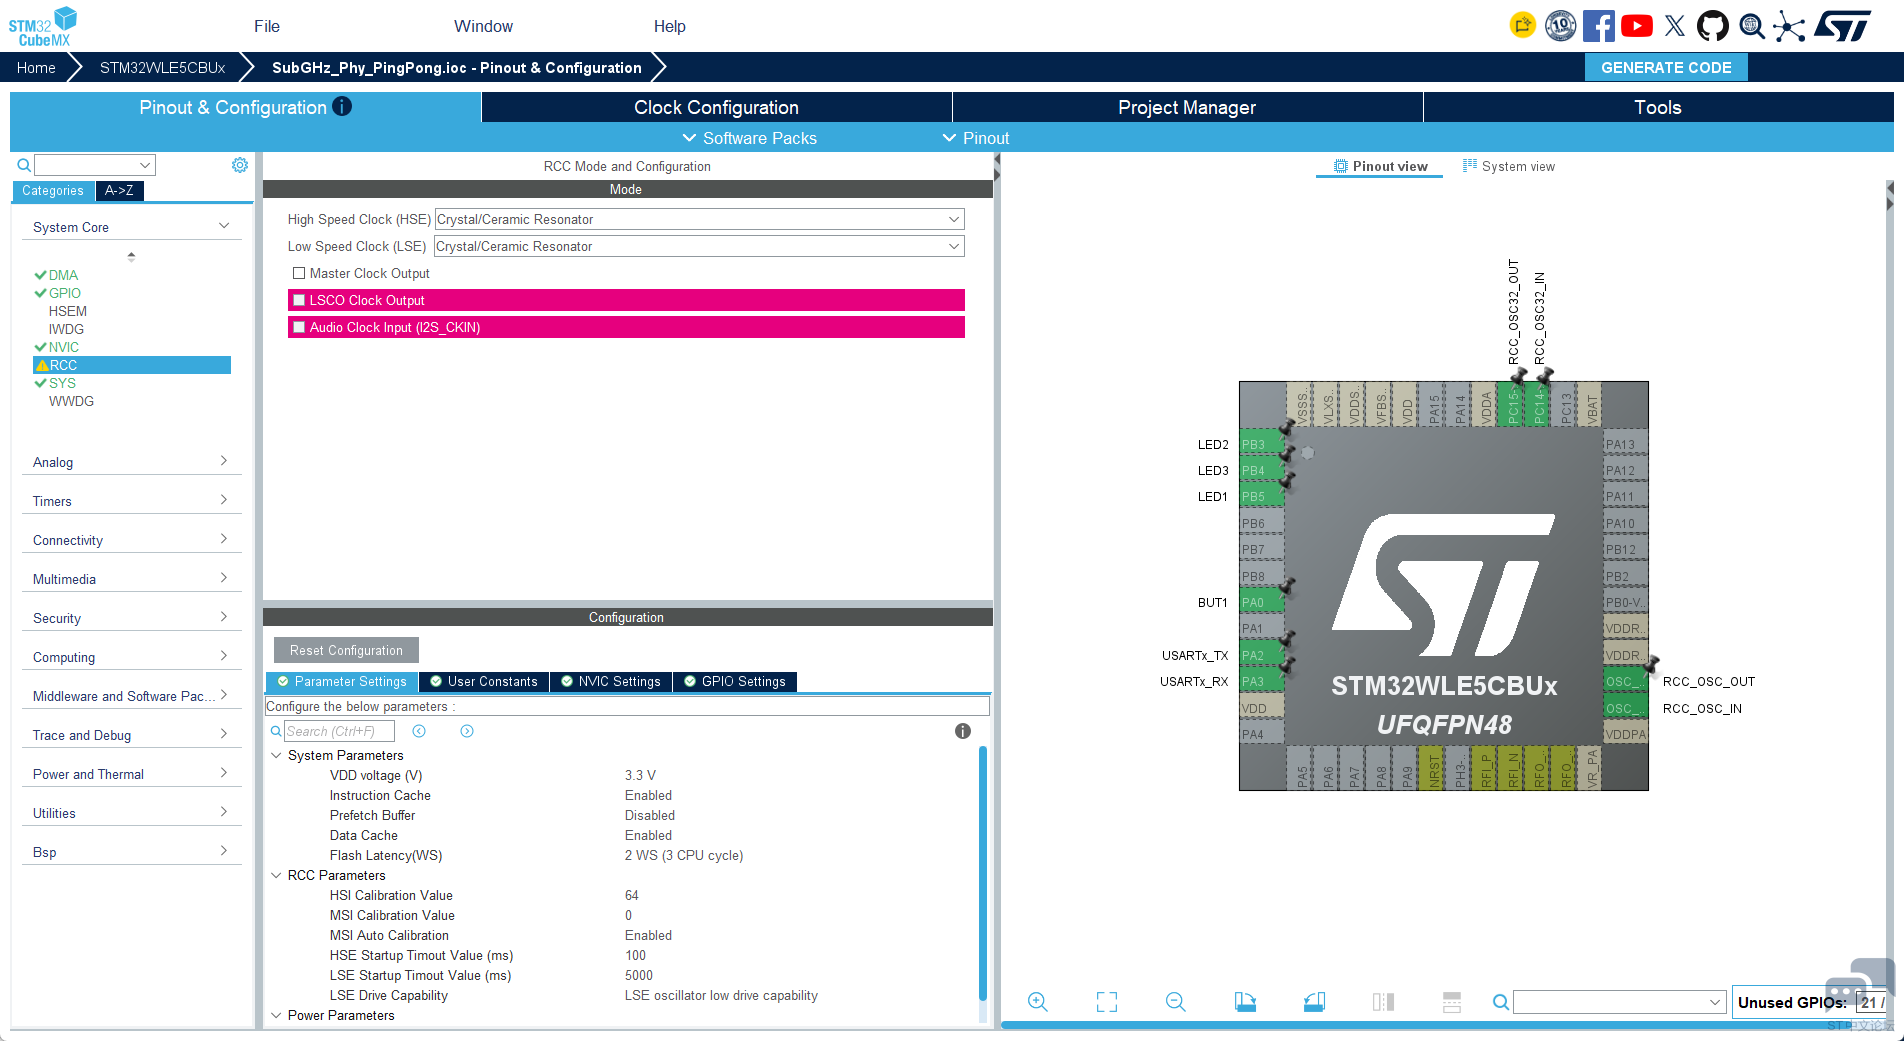The height and width of the screenshot is (1041, 1904).
Task: Switch to System view
Action: [x=1509, y=166]
